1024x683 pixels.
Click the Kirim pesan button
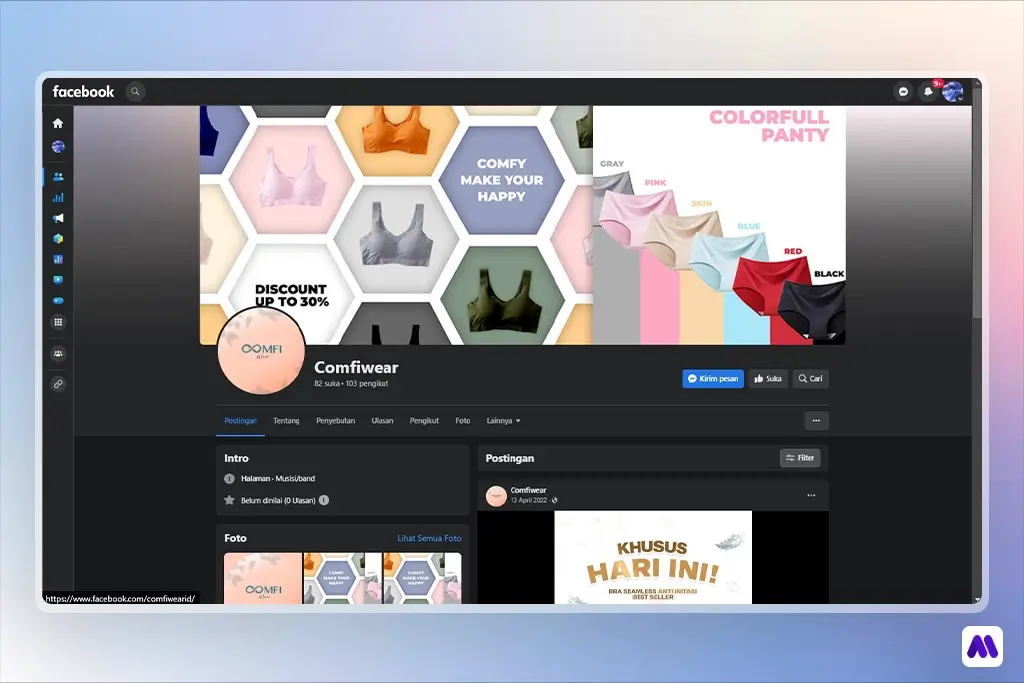713,379
